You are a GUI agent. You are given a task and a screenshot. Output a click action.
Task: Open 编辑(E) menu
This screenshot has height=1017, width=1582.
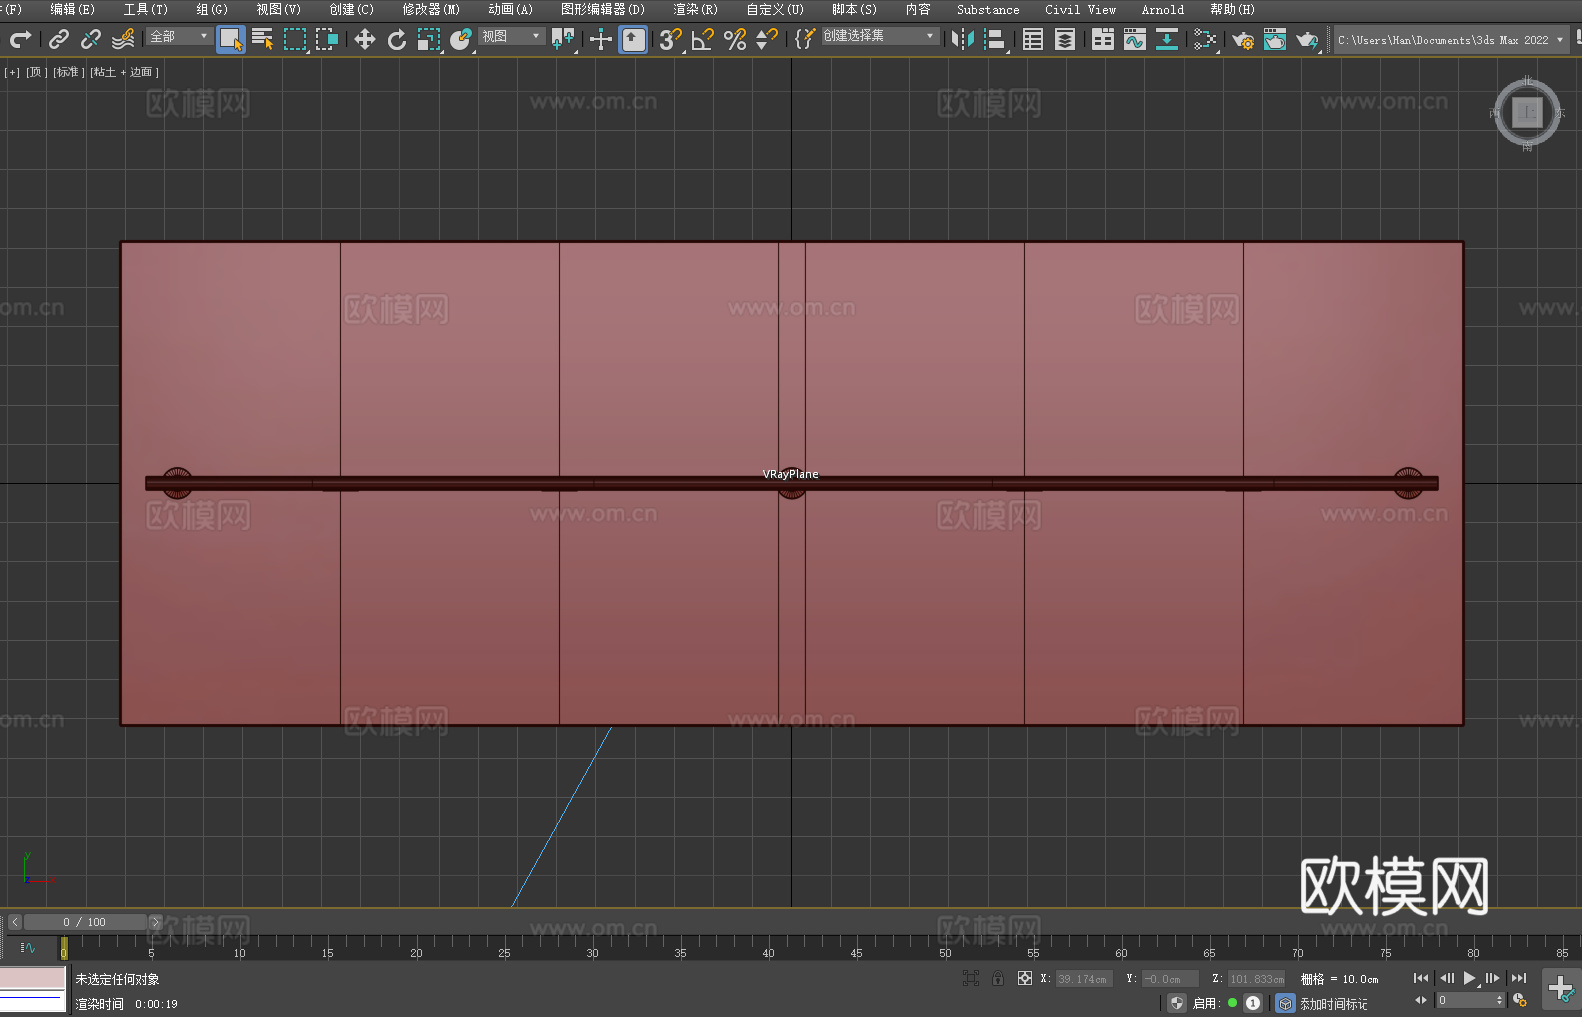72,9
